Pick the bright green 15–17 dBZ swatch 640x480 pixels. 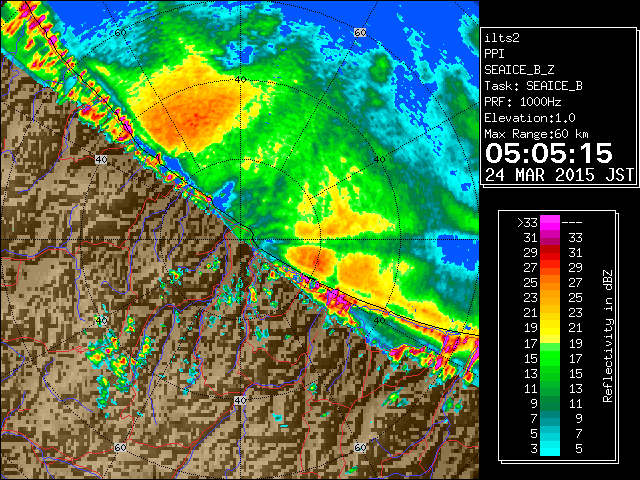pos(550,358)
